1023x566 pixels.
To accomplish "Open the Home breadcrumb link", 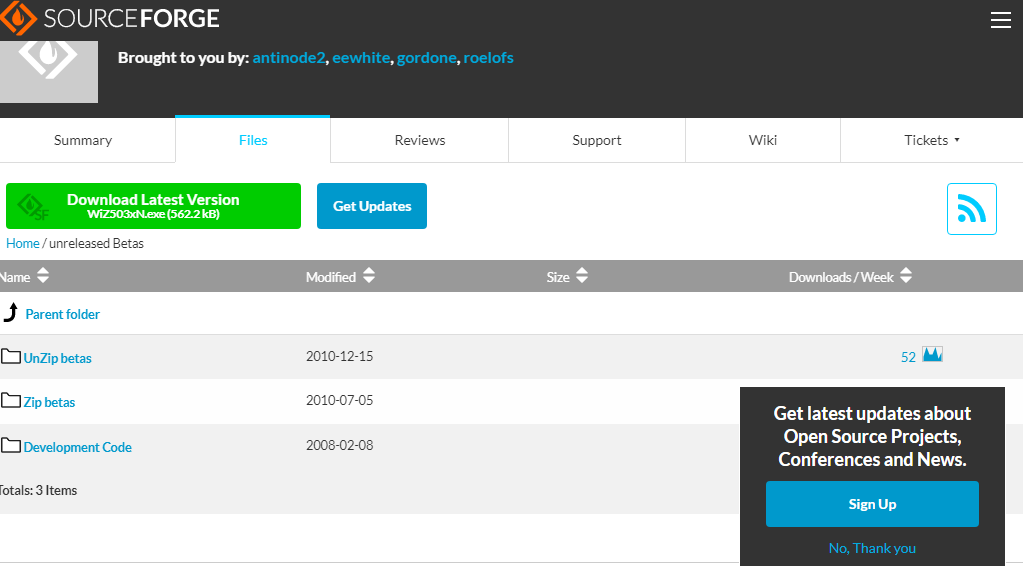I will coord(23,243).
